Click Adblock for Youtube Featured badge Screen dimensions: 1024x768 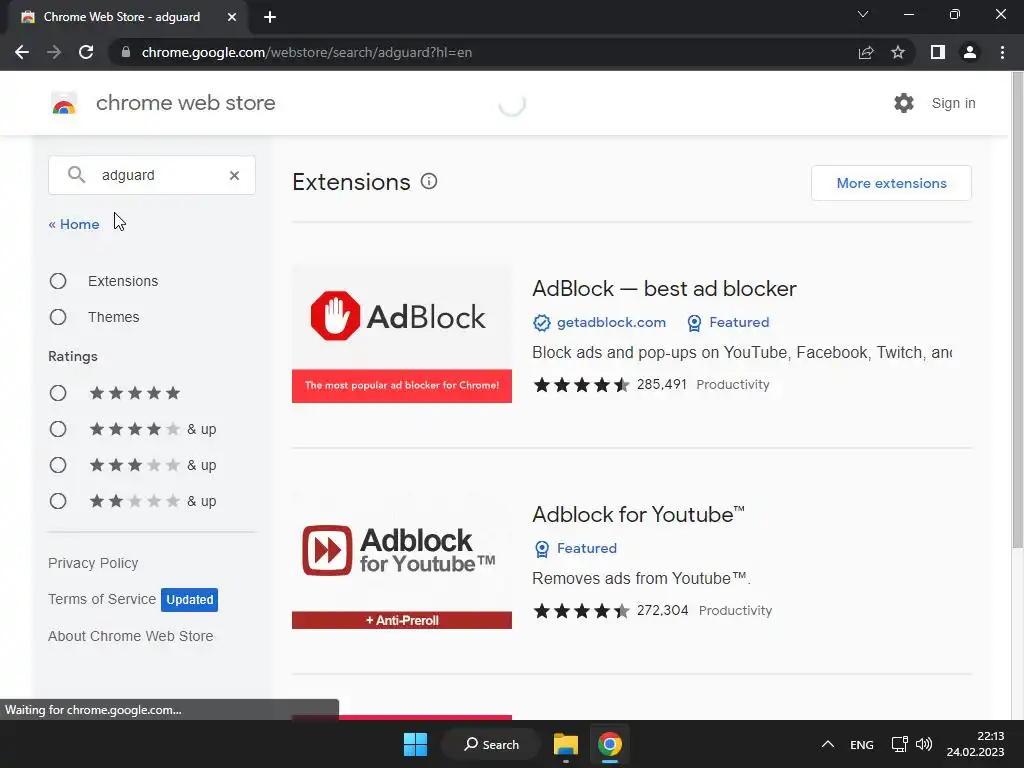pyautogui.click(x=575, y=548)
